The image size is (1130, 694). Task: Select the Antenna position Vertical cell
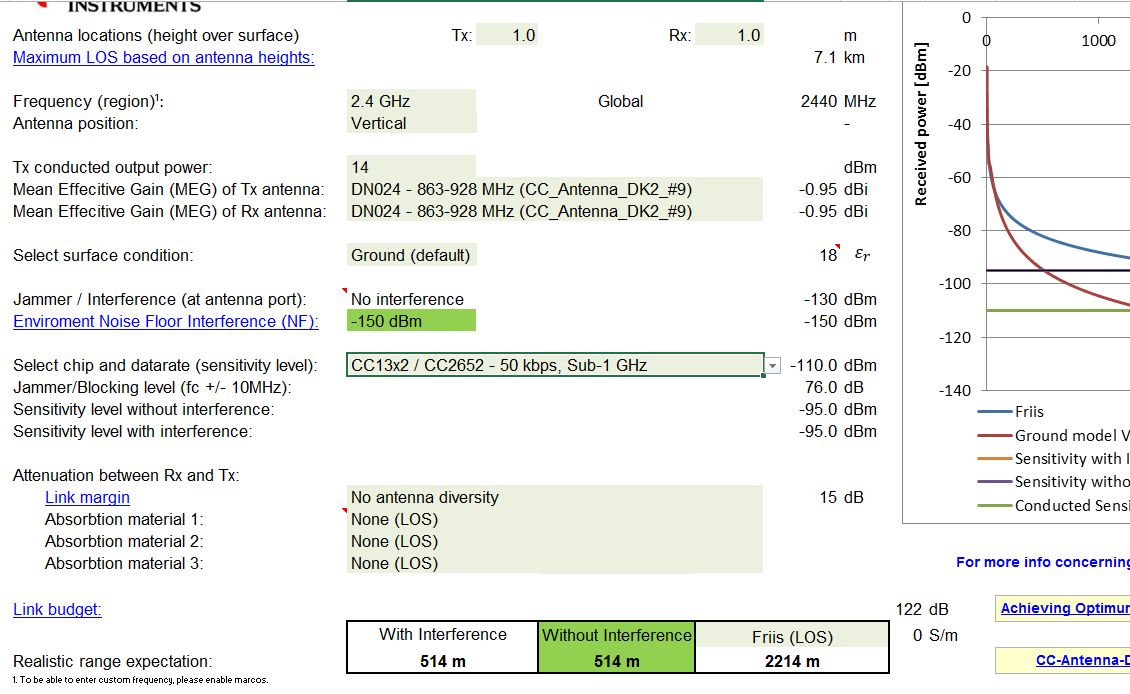(x=411, y=123)
